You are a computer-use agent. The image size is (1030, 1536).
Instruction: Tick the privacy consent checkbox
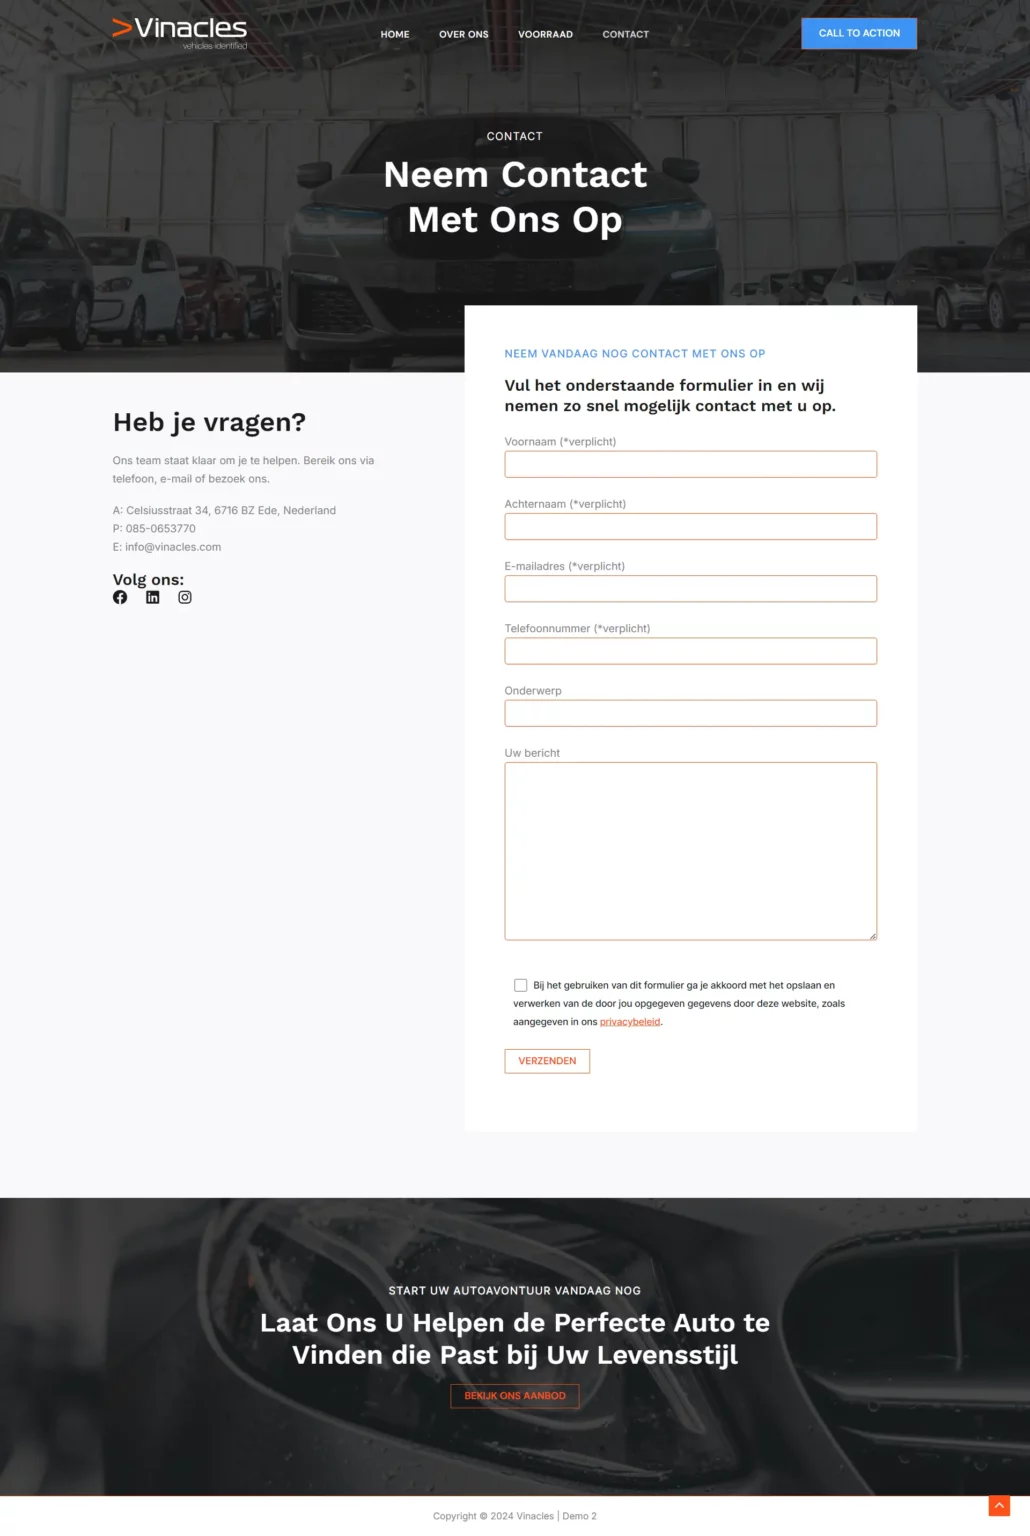click(520, 985)
